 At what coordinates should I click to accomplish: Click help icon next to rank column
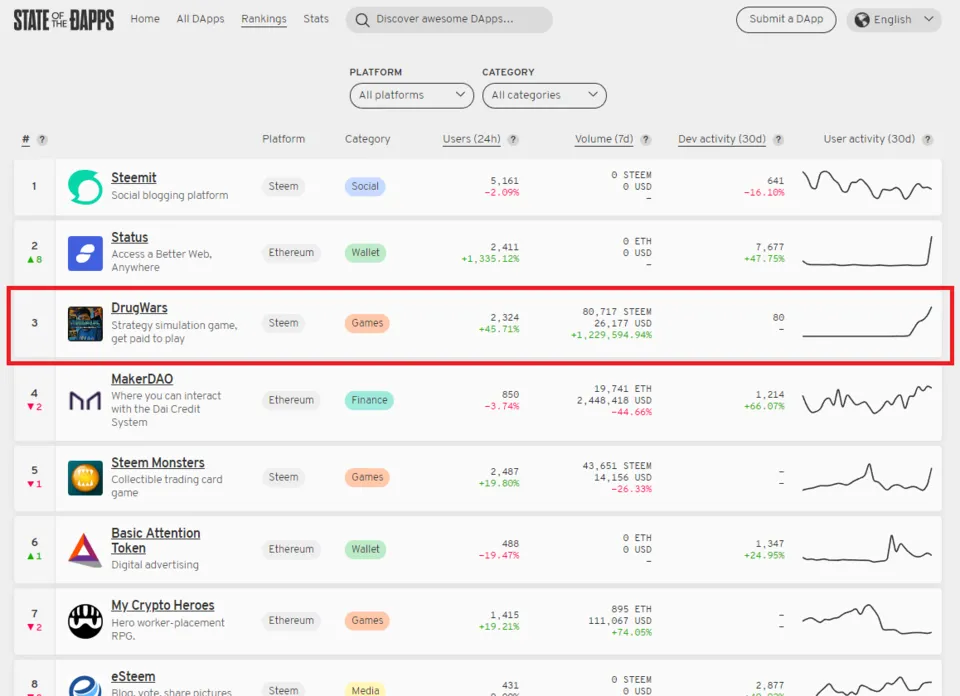tap(42, 140)
